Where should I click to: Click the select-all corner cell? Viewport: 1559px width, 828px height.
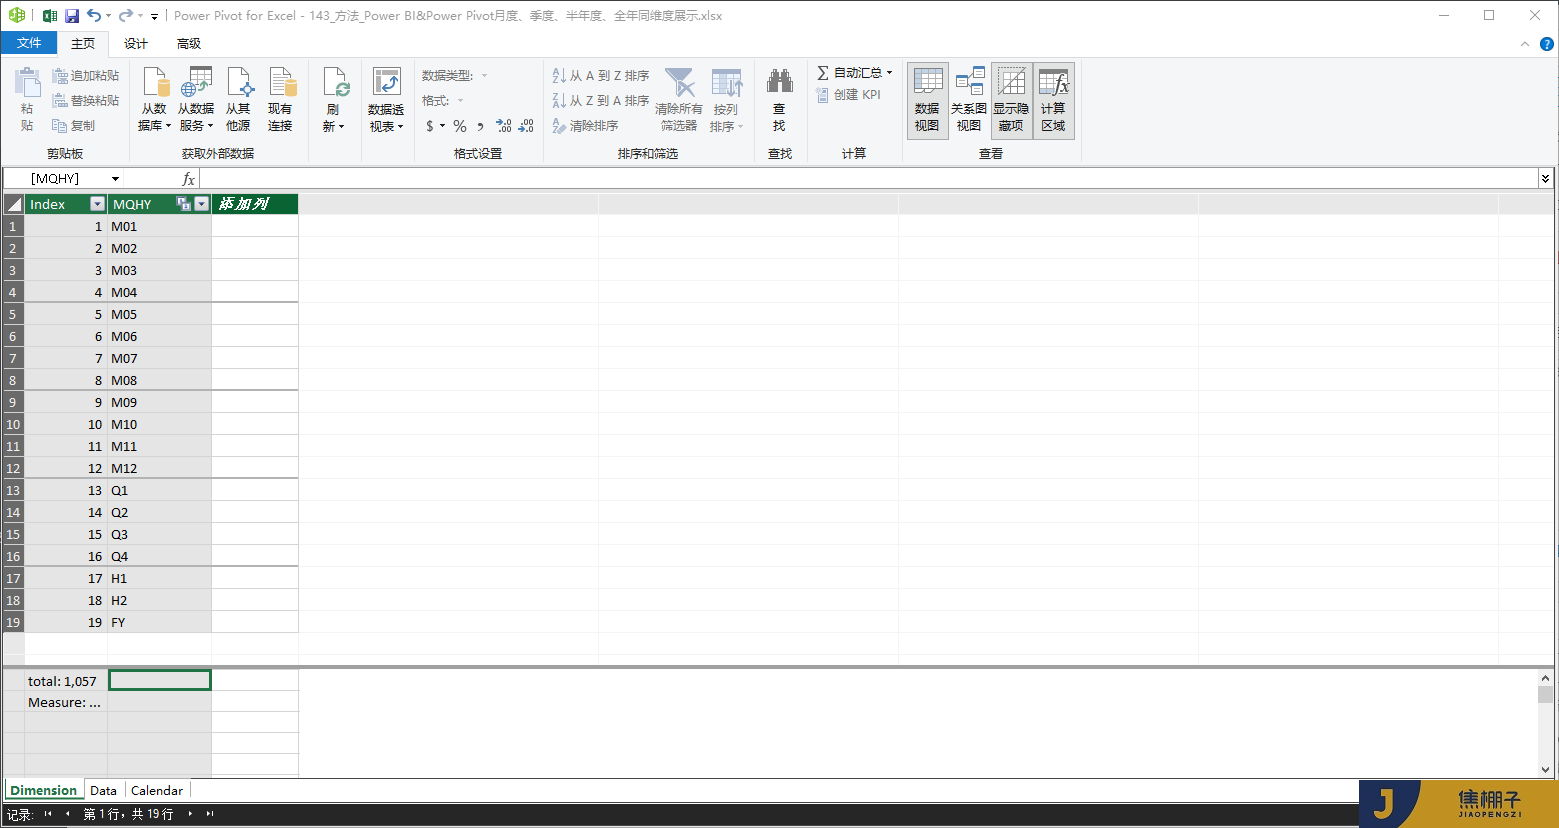pyautogui.click(x=13, y=204)
